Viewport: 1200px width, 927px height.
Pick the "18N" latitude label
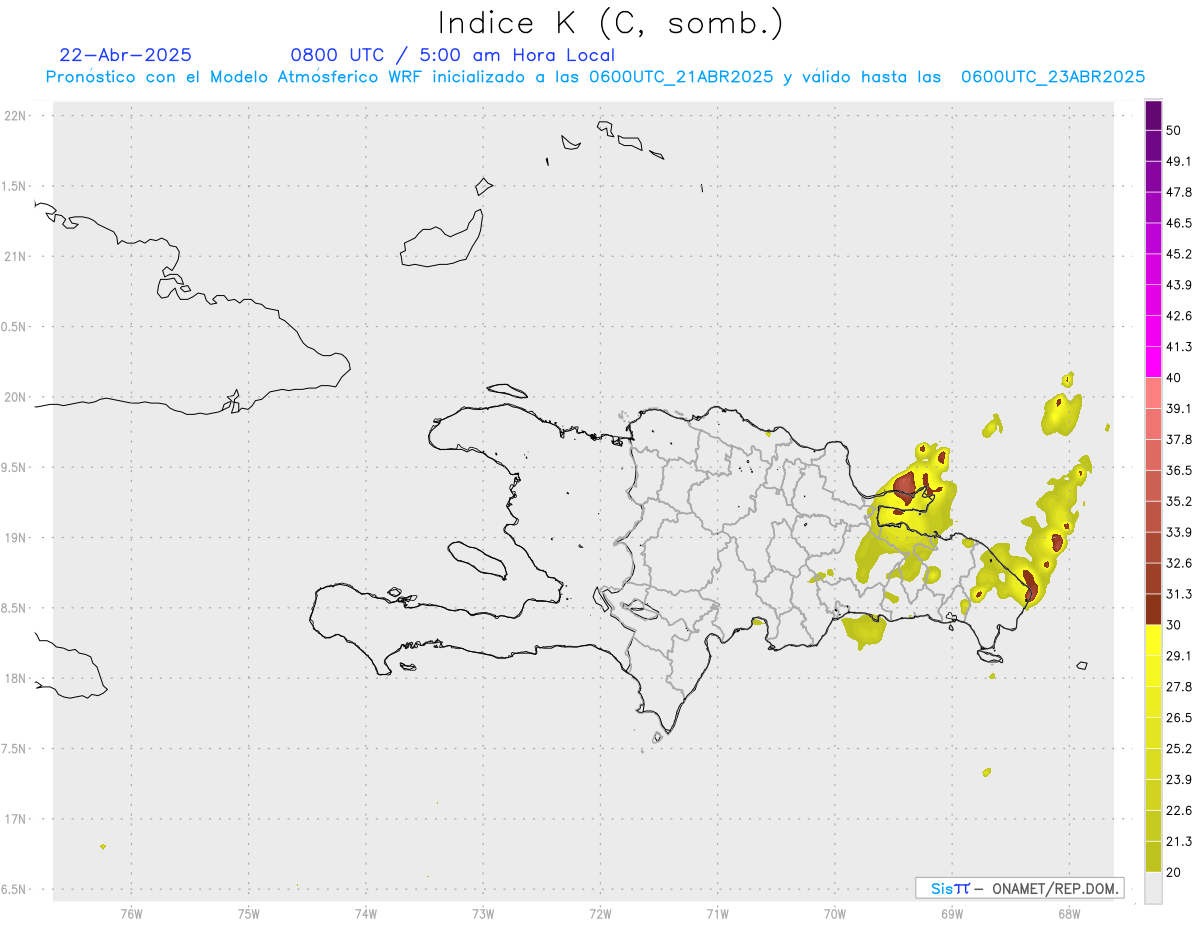(15, 678)
